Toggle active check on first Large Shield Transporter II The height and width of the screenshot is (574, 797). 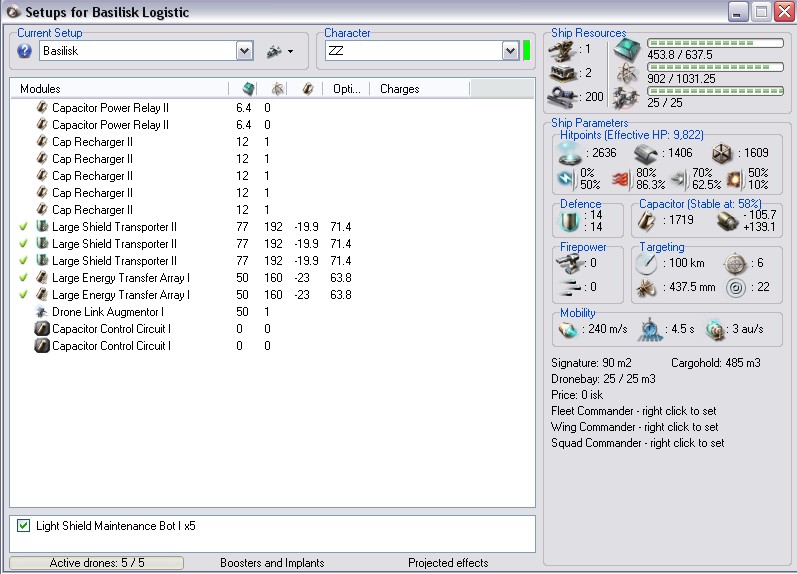[23, 227]
